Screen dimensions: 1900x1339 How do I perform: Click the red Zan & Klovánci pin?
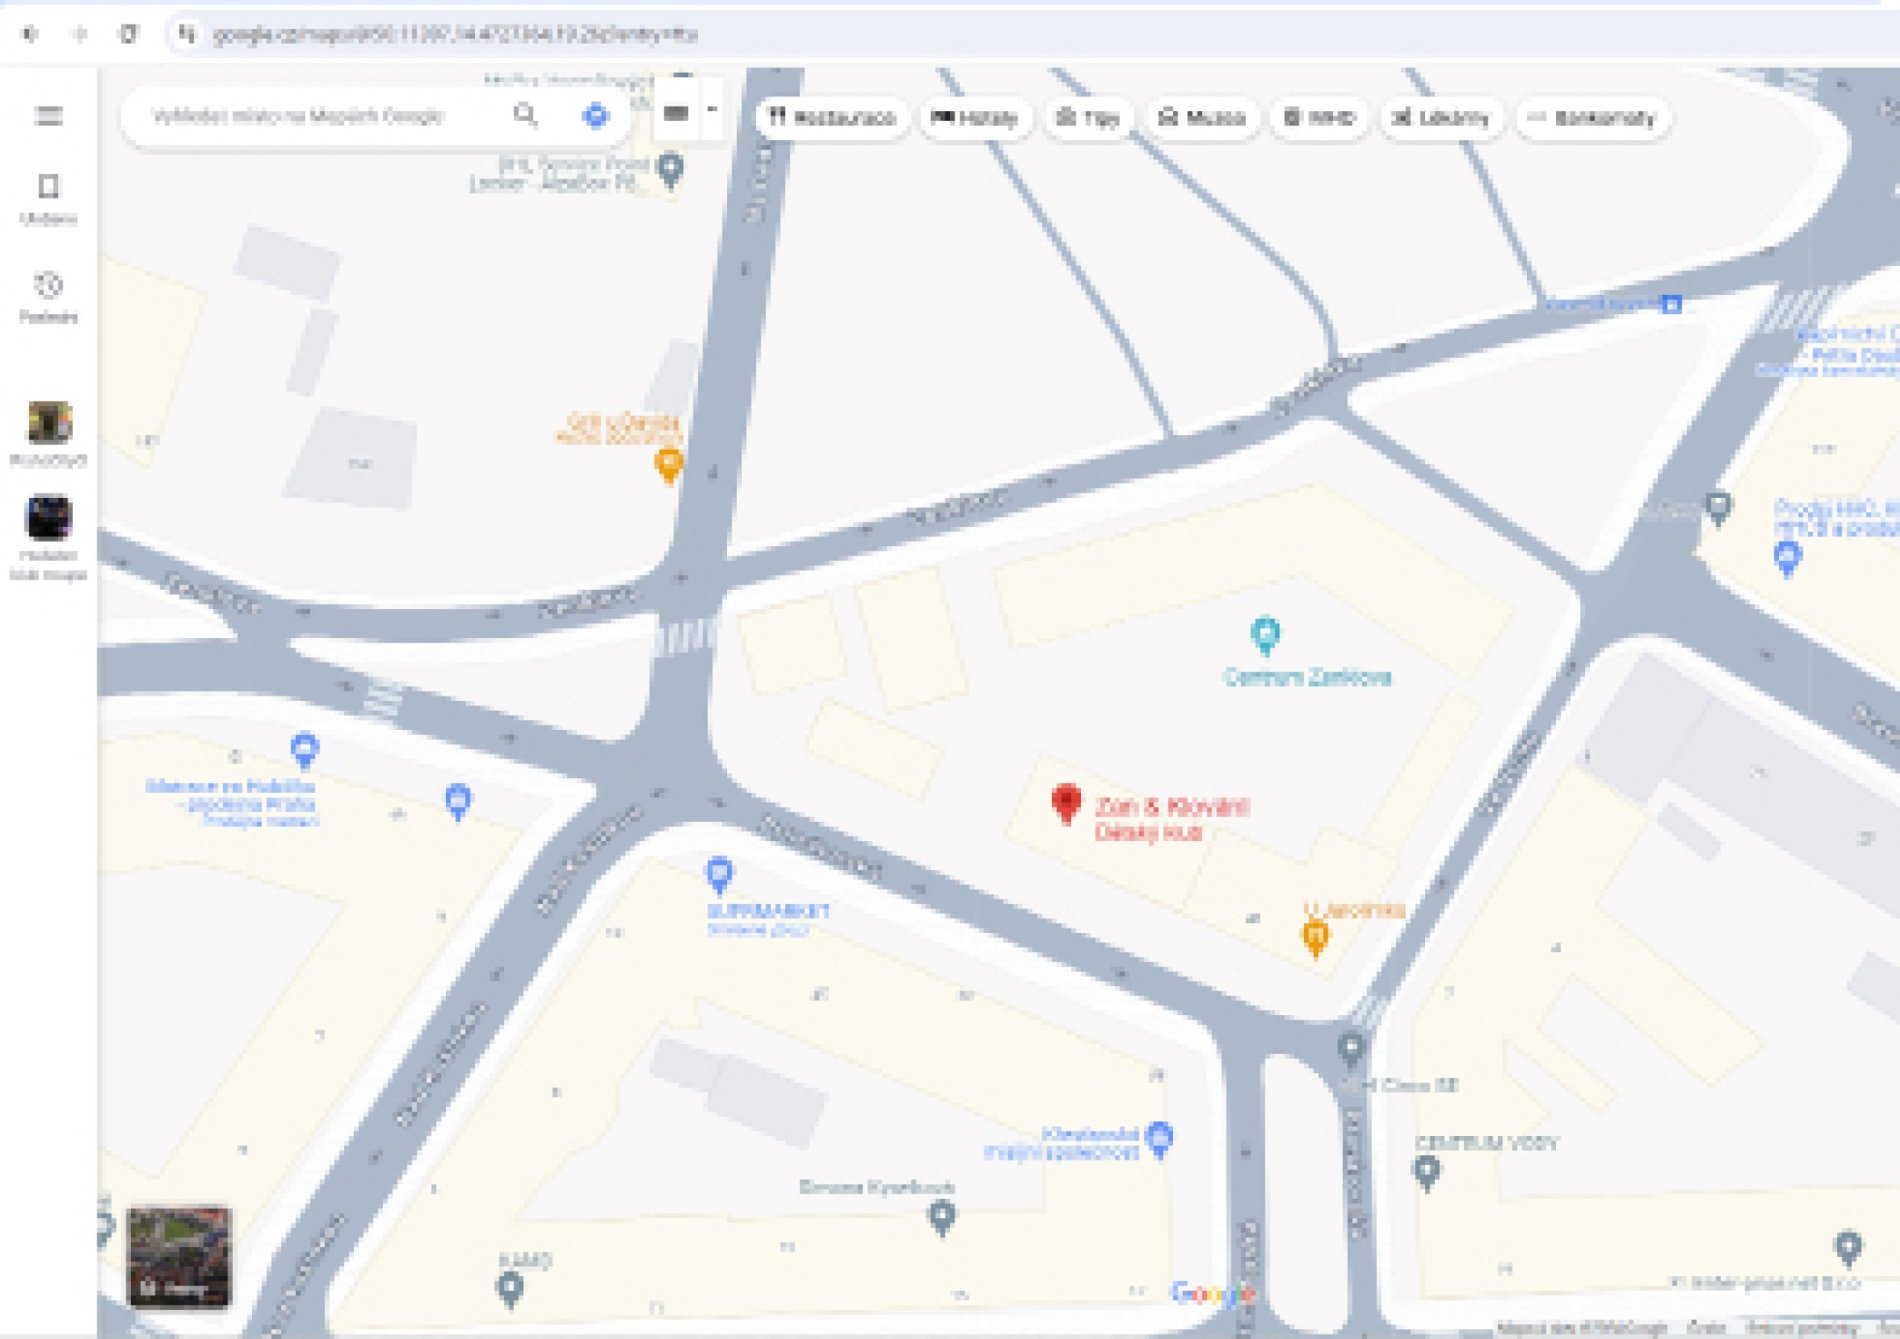[x=1066, y=803]
